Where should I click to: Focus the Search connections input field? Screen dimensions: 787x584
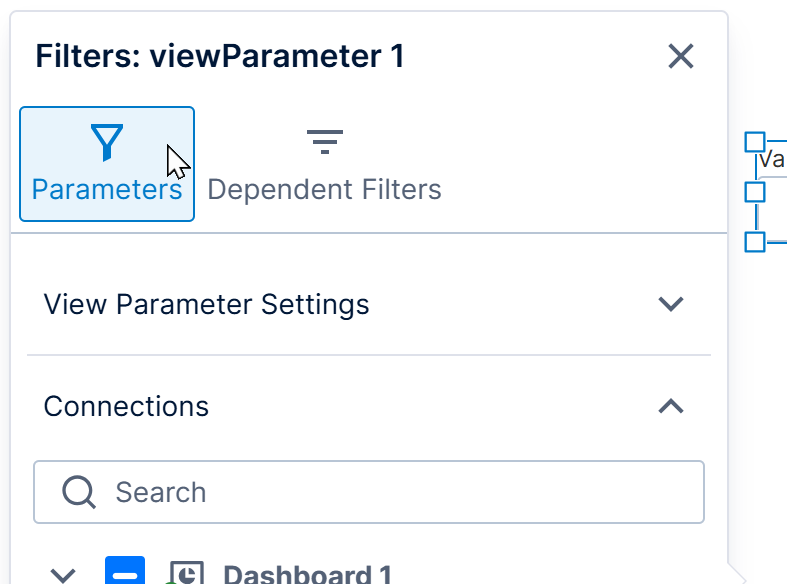(x=369, y=492)
